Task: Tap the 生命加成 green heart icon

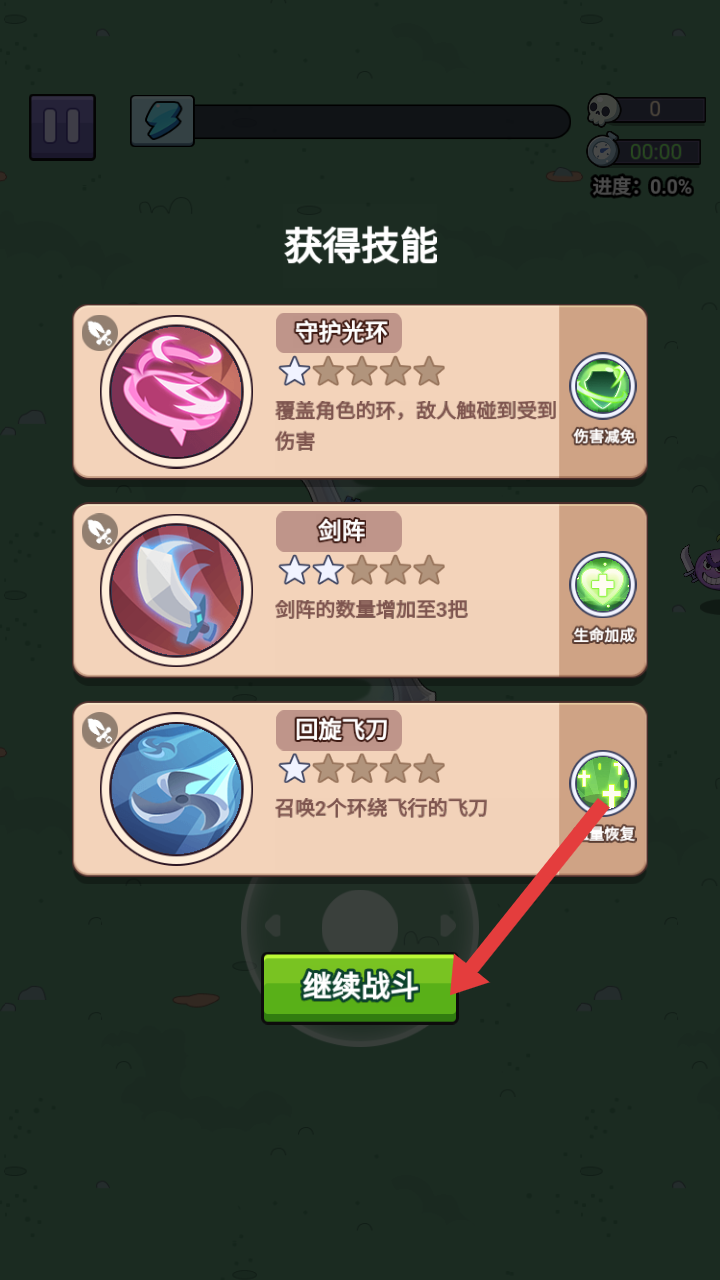Action: pos(603,585)
